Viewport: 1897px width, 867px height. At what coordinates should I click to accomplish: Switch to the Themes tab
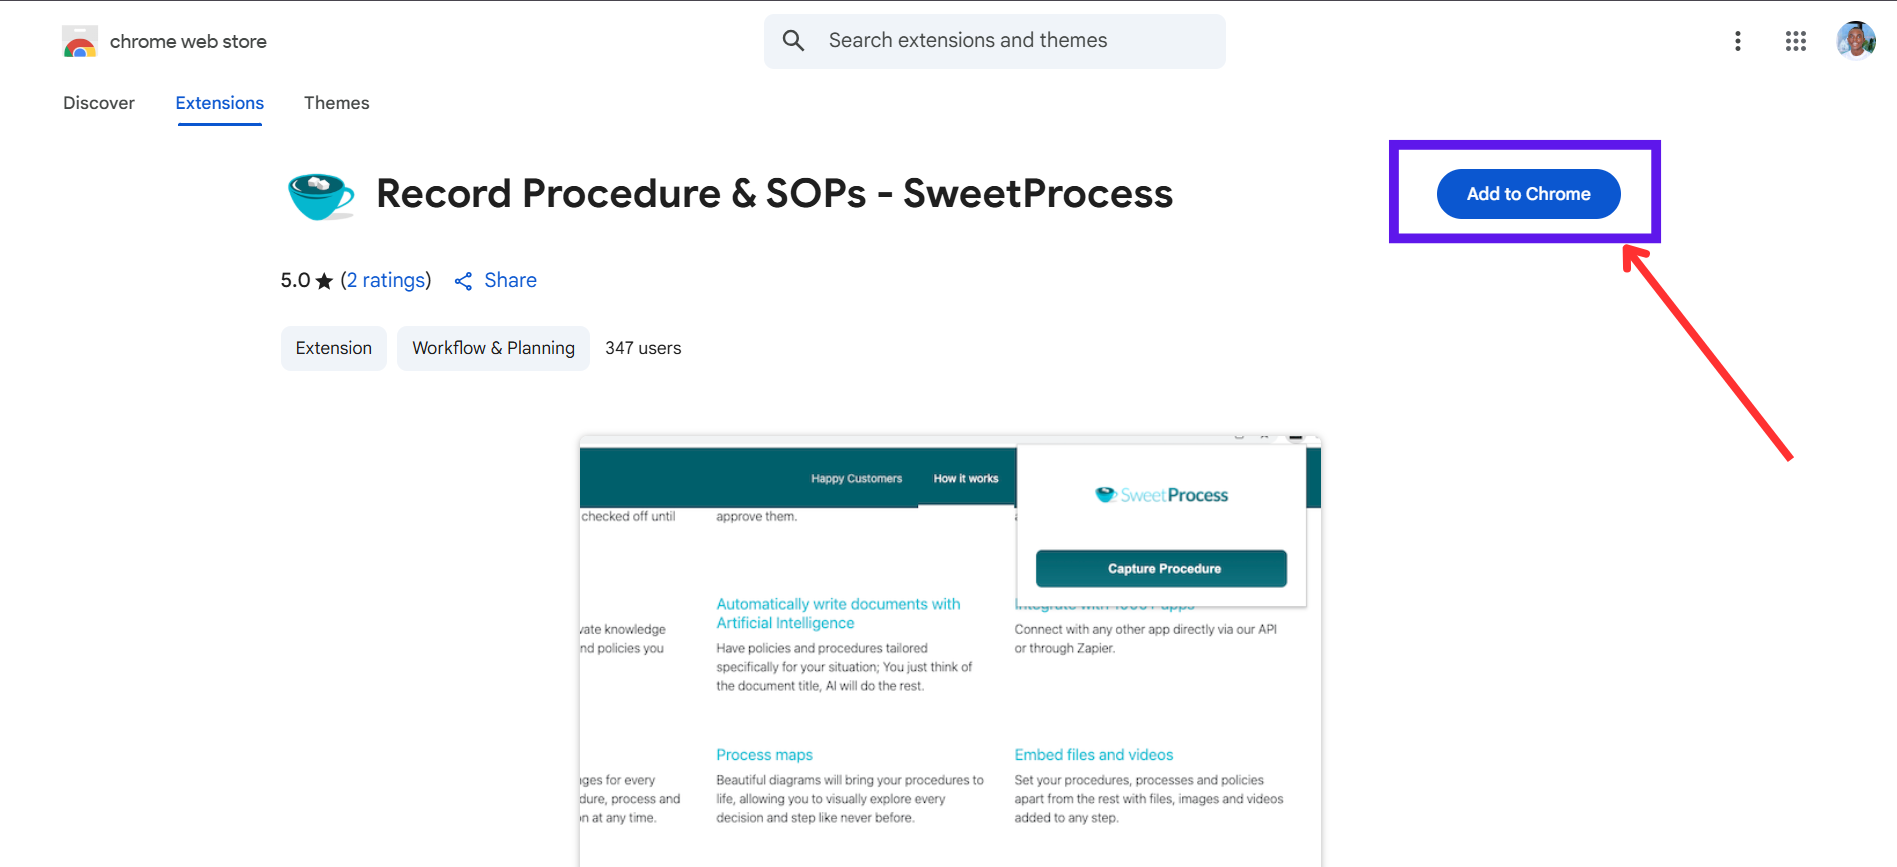(337, 103)
